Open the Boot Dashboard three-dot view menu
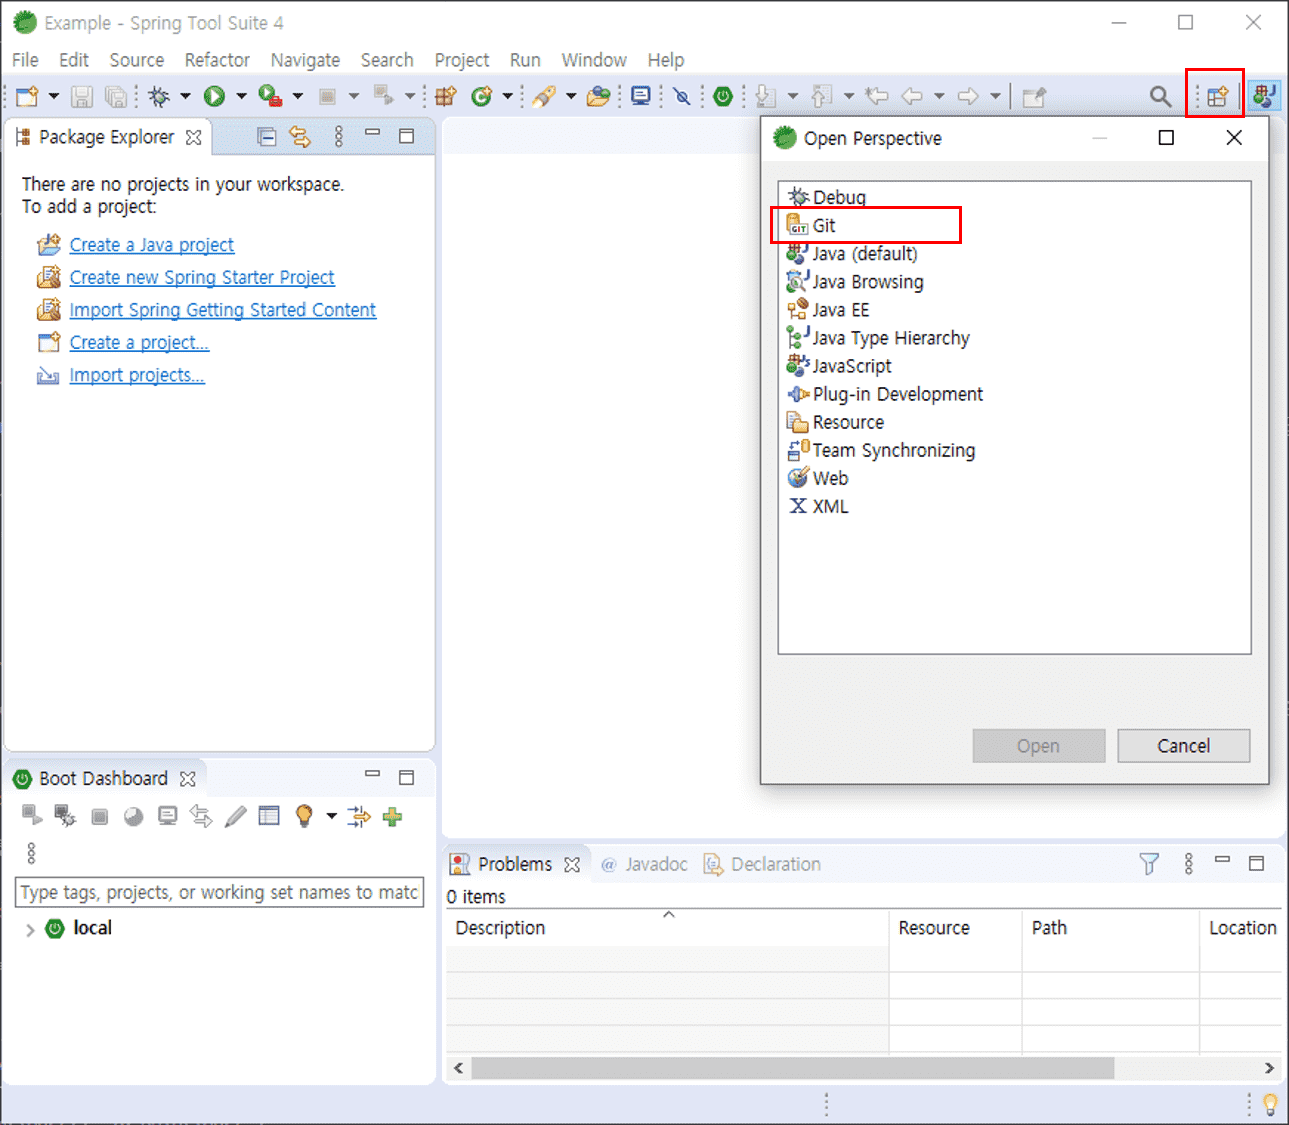1289x1125 pixels. [x=31, y=853]
